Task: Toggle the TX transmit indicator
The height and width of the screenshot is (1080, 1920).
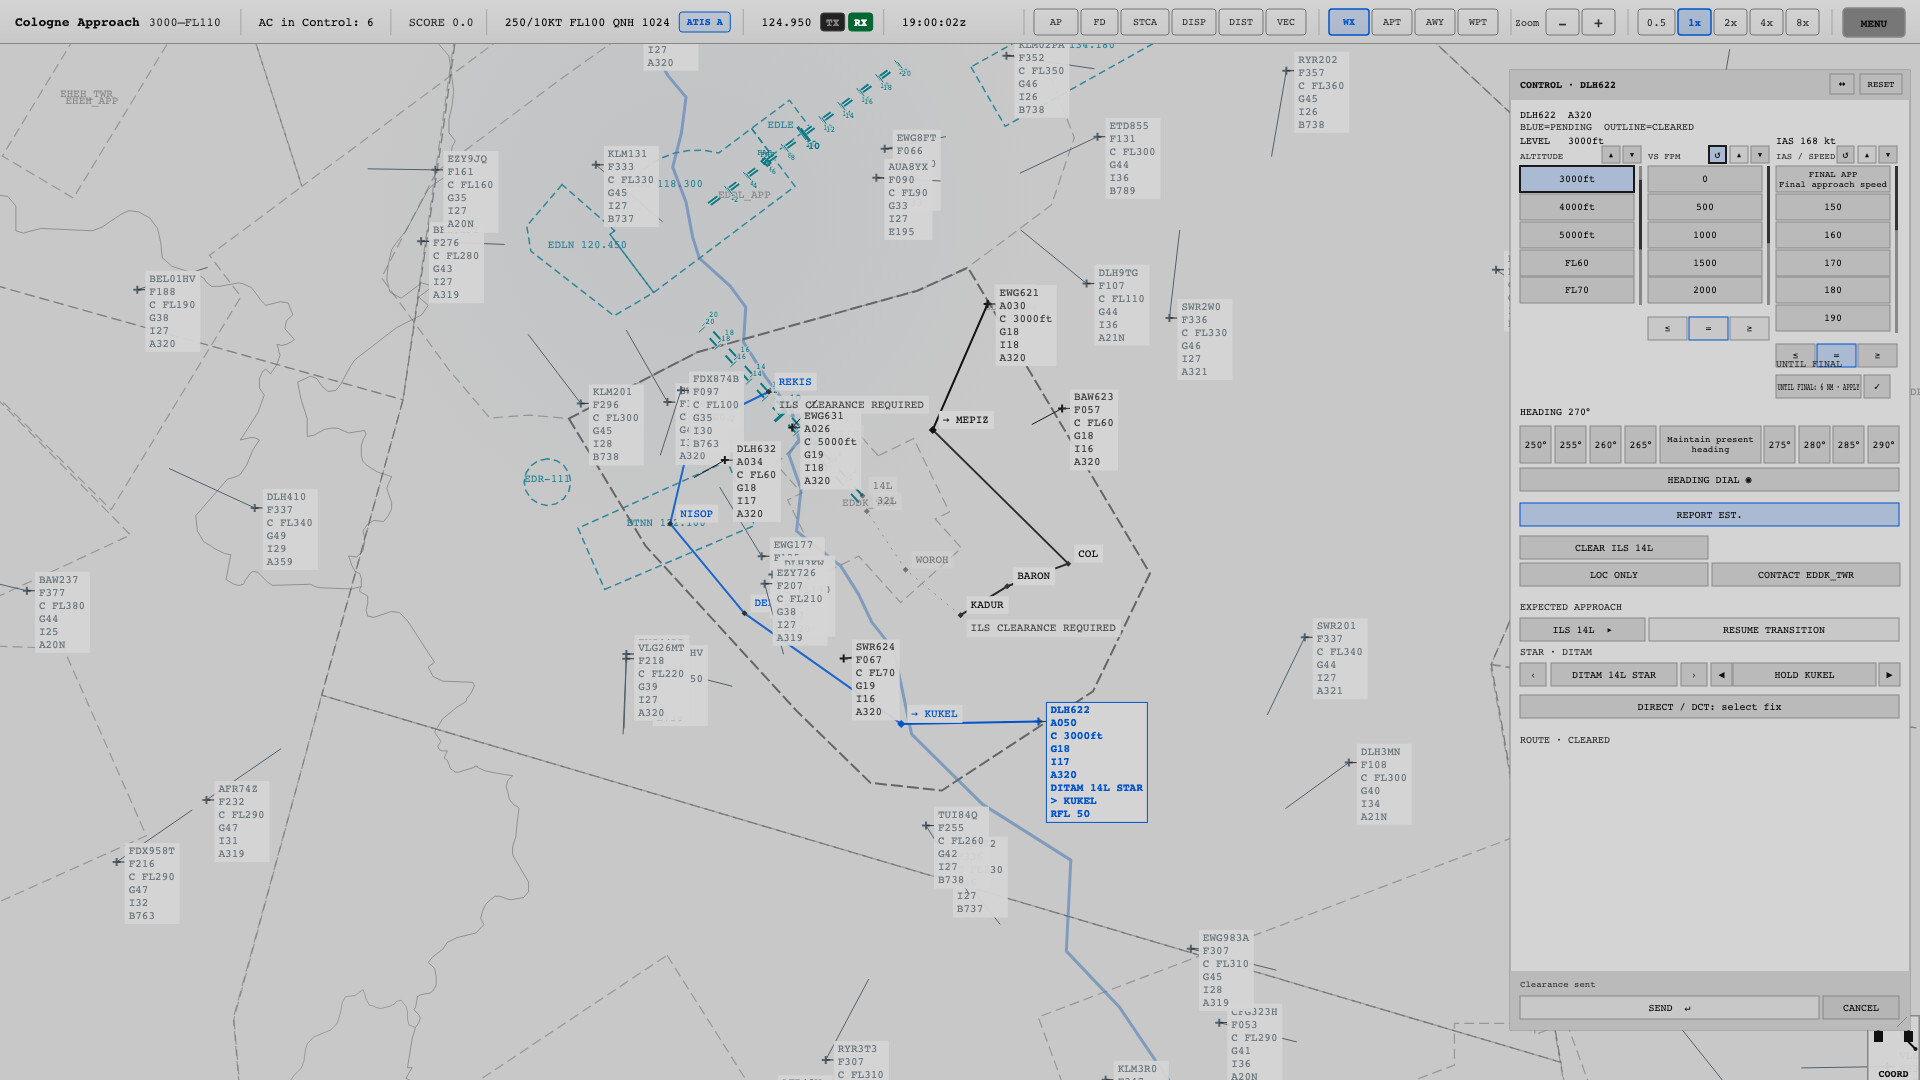Action: point(832,22)
